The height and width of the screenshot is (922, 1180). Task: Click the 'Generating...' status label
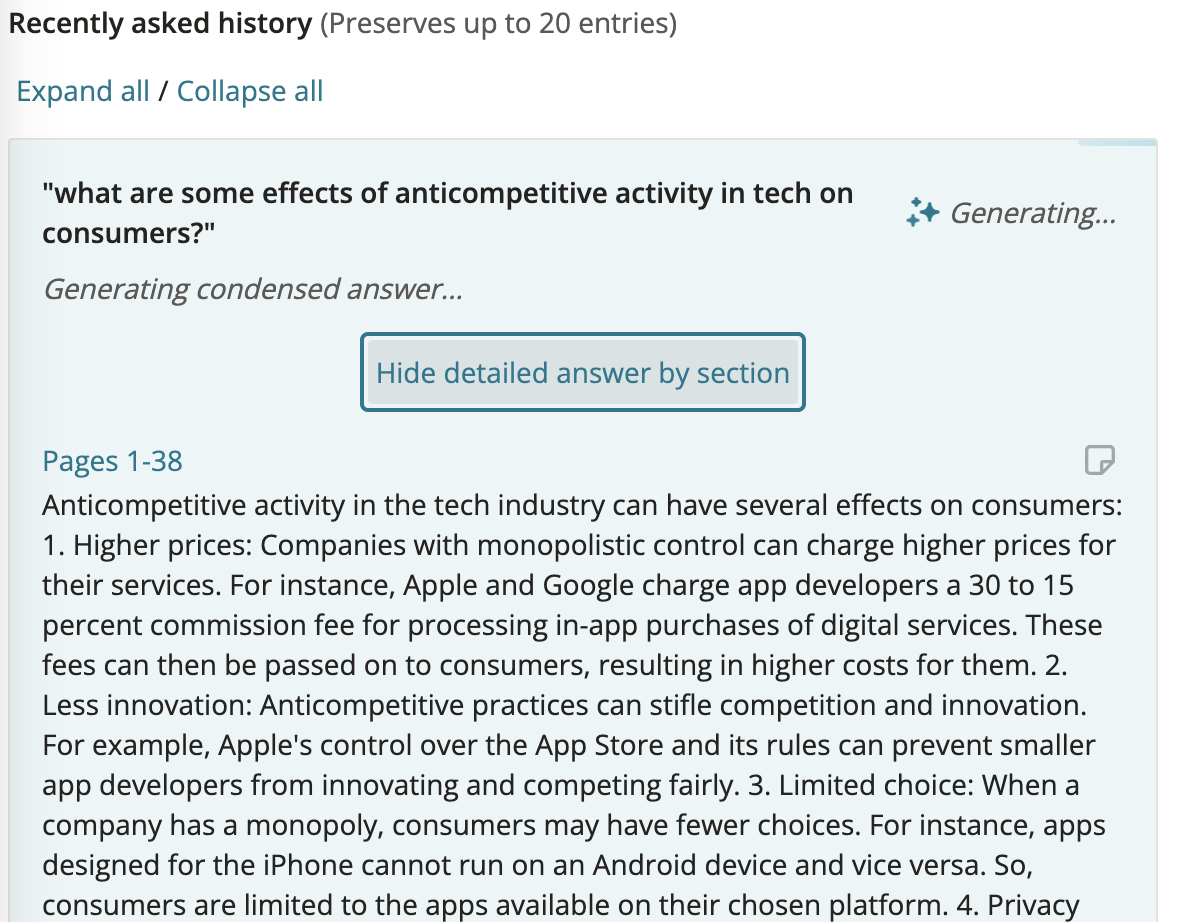[1032, 213]
